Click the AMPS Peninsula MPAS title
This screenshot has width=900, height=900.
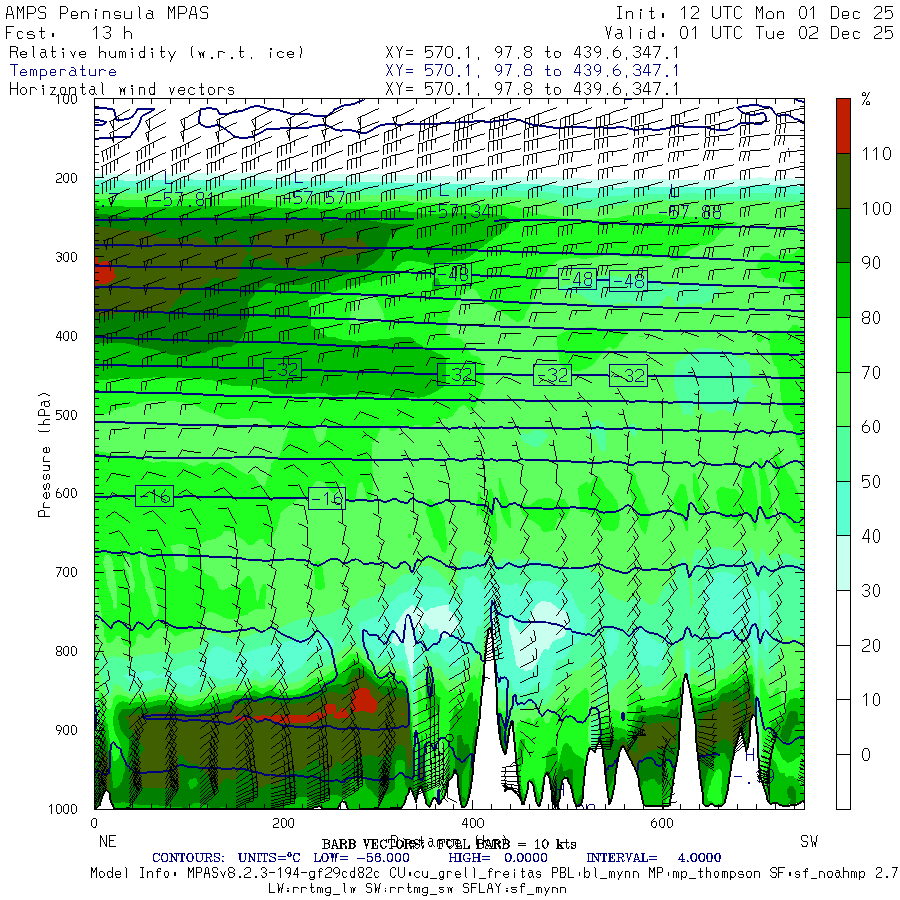tap(107, 13)
